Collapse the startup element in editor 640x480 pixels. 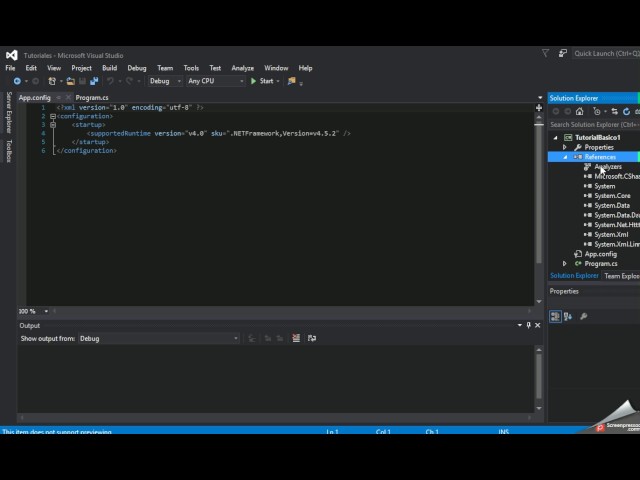[53, 125]
